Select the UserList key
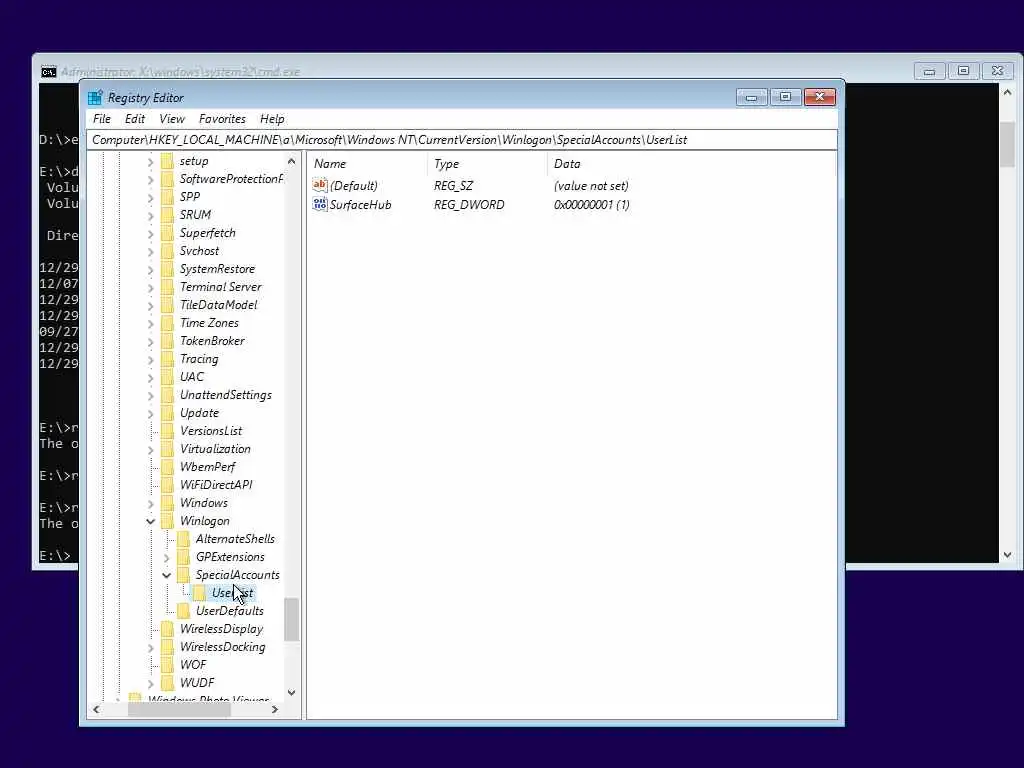This screenshot has width=1024, height=768. (232, 593)
